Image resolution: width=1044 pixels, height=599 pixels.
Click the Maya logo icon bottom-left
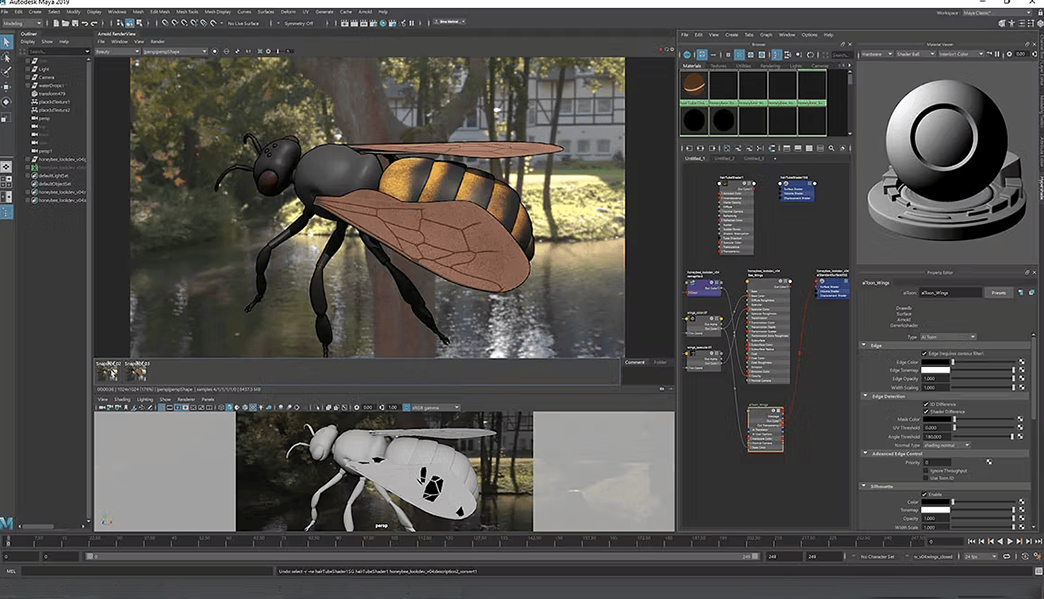point(7,523)
